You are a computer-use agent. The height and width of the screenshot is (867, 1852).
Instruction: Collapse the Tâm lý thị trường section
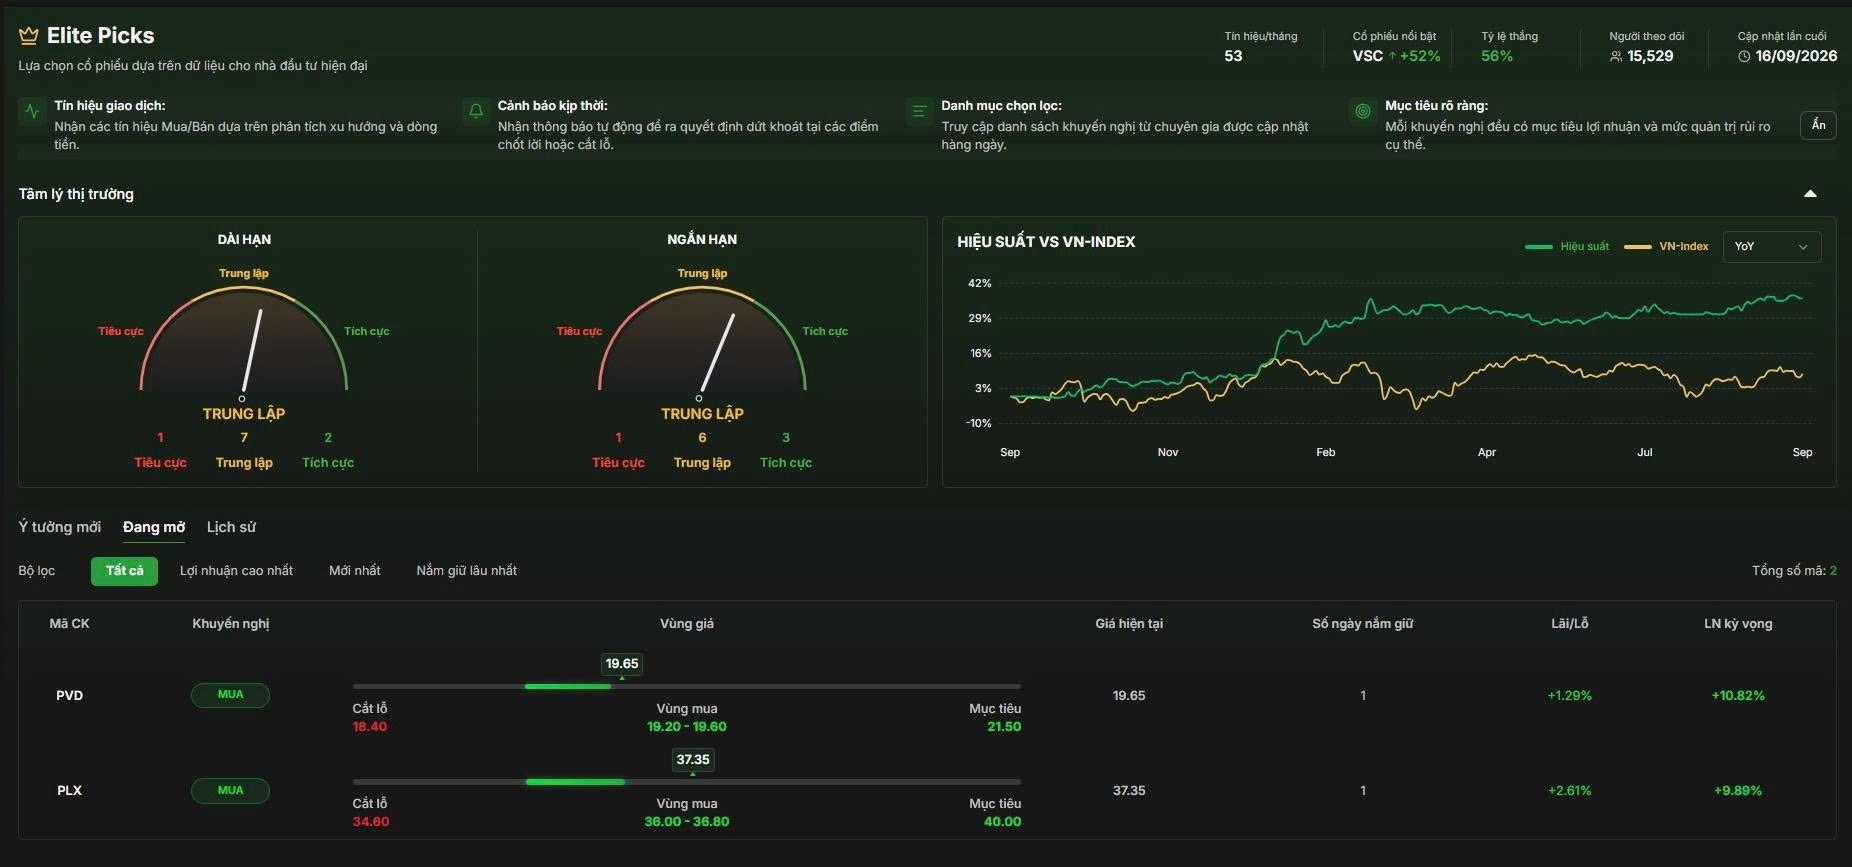click(1810, 194)
